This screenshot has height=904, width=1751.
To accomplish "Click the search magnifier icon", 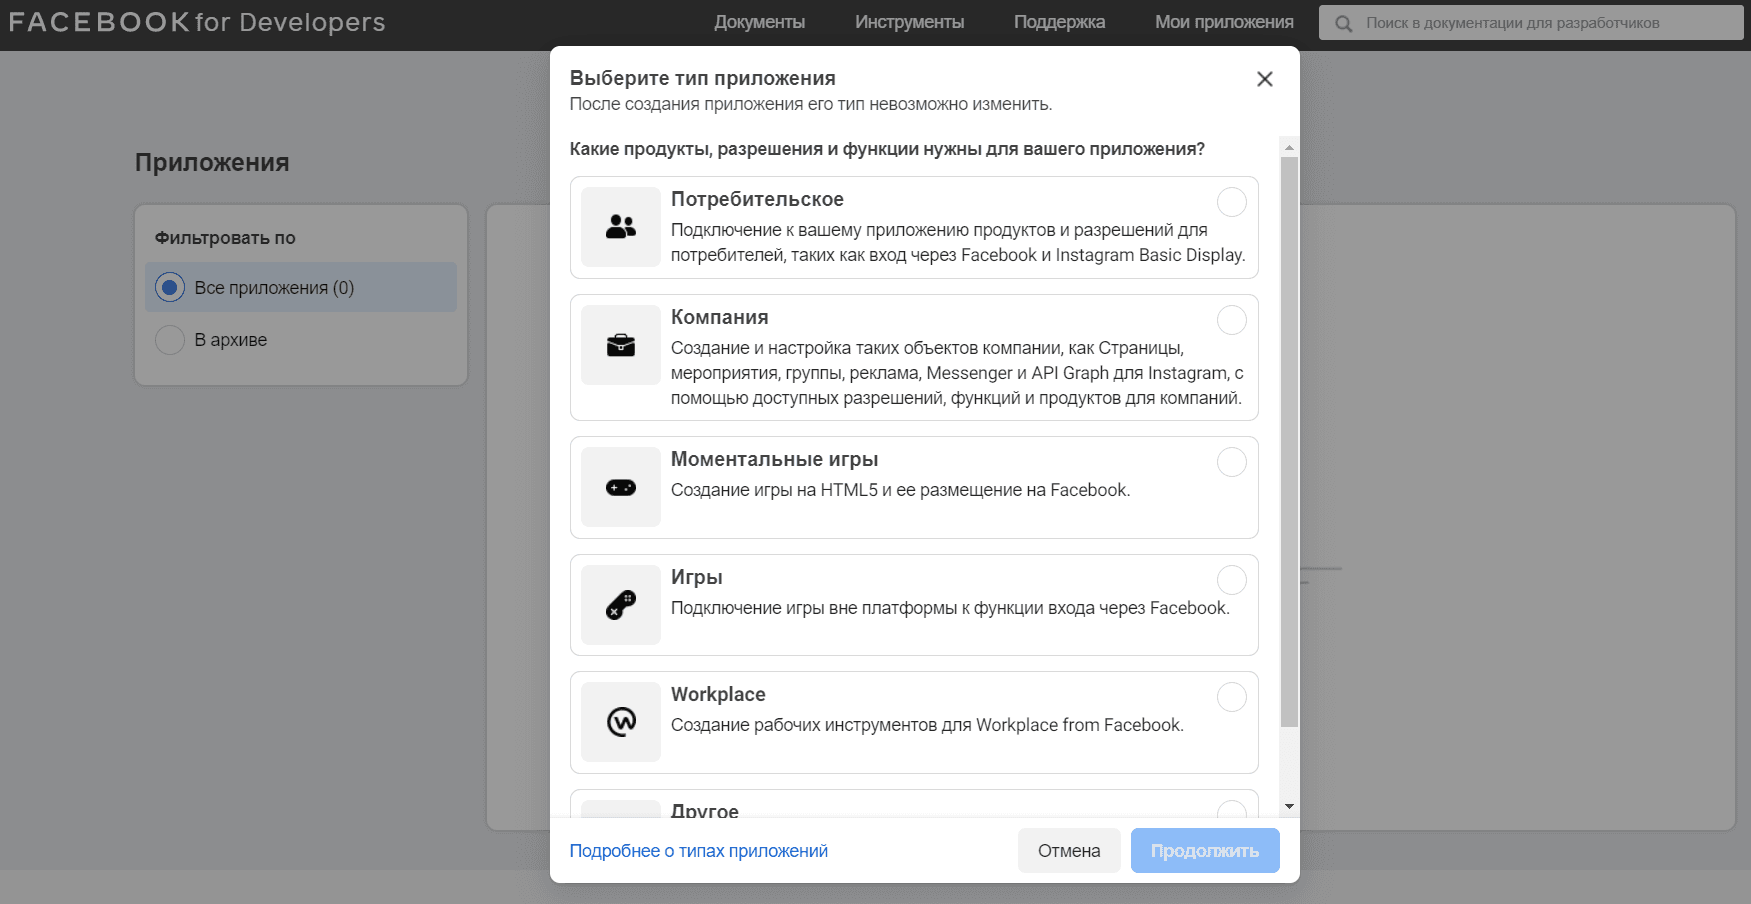I will tap(1344, 23).
